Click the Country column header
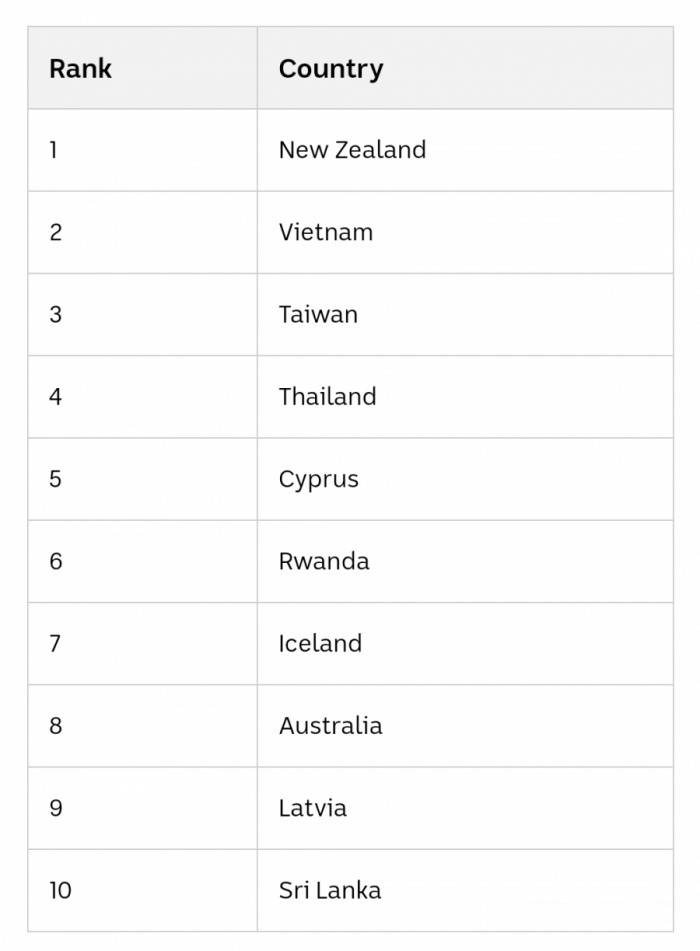The image size is (700, 951). pos(331,69)
